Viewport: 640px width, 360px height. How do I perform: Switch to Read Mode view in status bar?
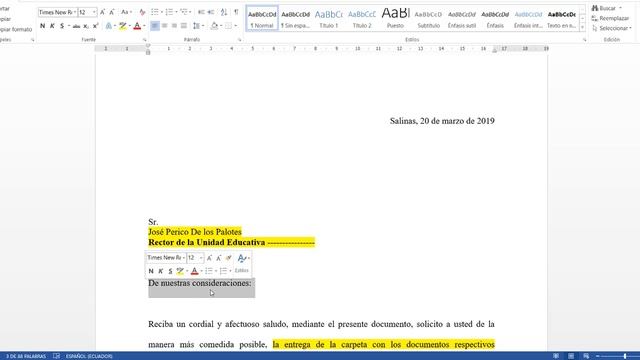[556, 356]
